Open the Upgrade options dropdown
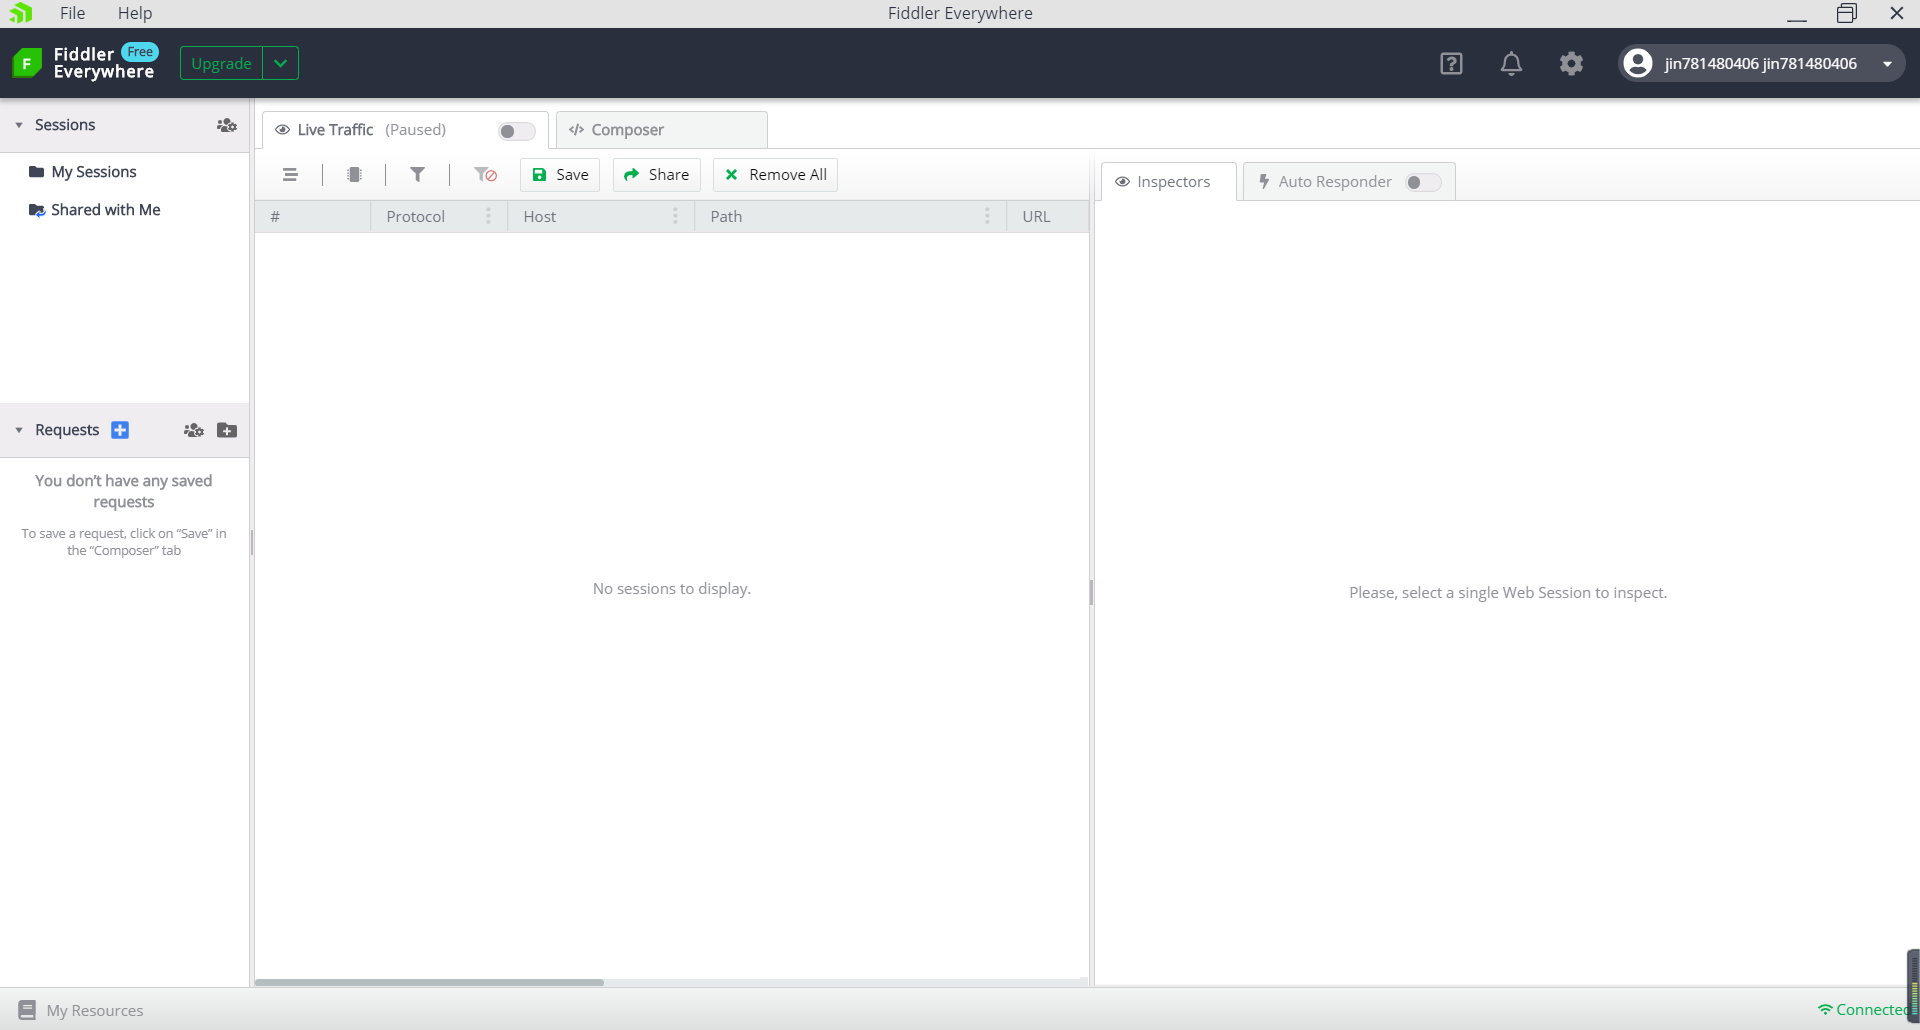1920x1030 pixels. pos(279,63)
